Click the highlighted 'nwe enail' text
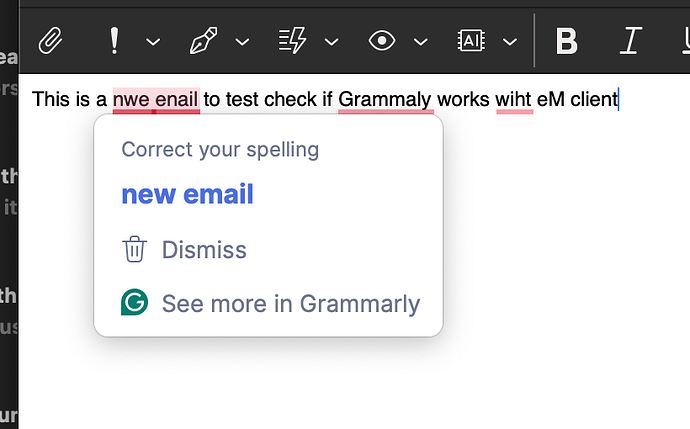 [156, 99]
